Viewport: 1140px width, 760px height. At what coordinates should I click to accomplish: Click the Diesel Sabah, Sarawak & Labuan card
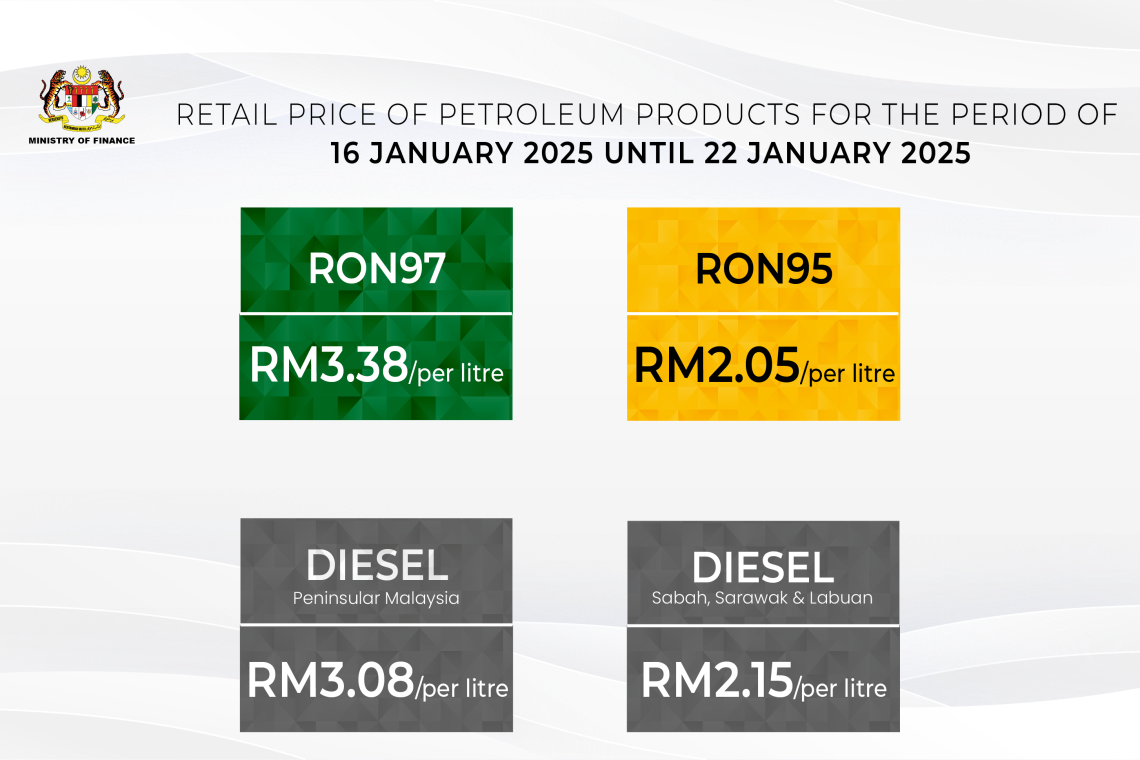click(762, 623)
